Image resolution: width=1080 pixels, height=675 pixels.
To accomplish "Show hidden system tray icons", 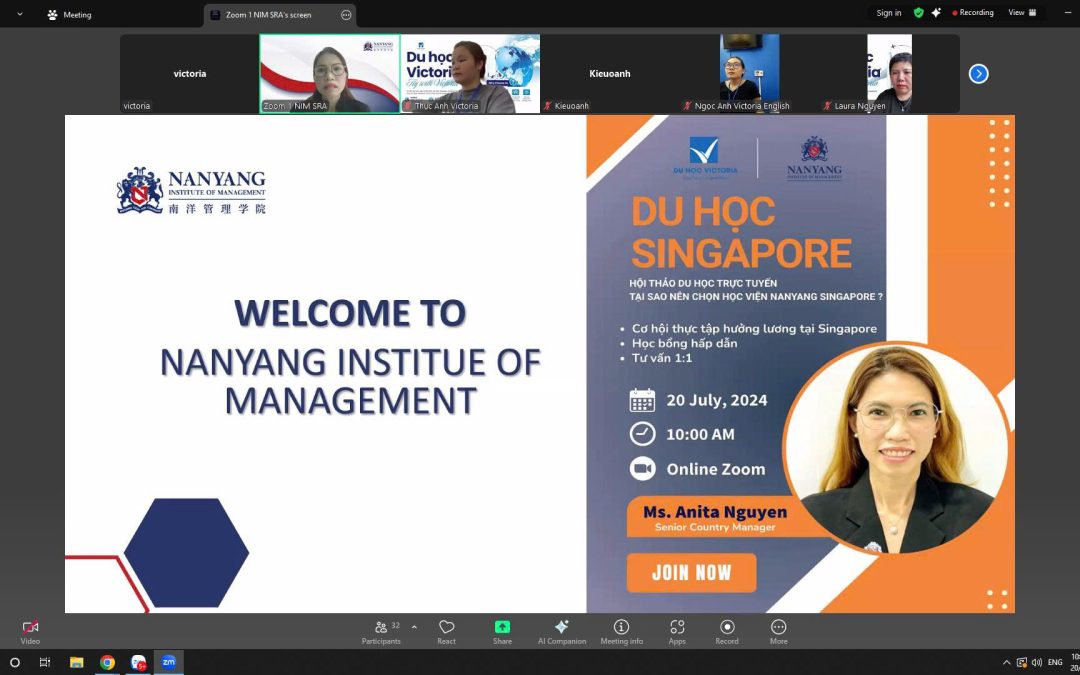I will tap(1006, 663).
